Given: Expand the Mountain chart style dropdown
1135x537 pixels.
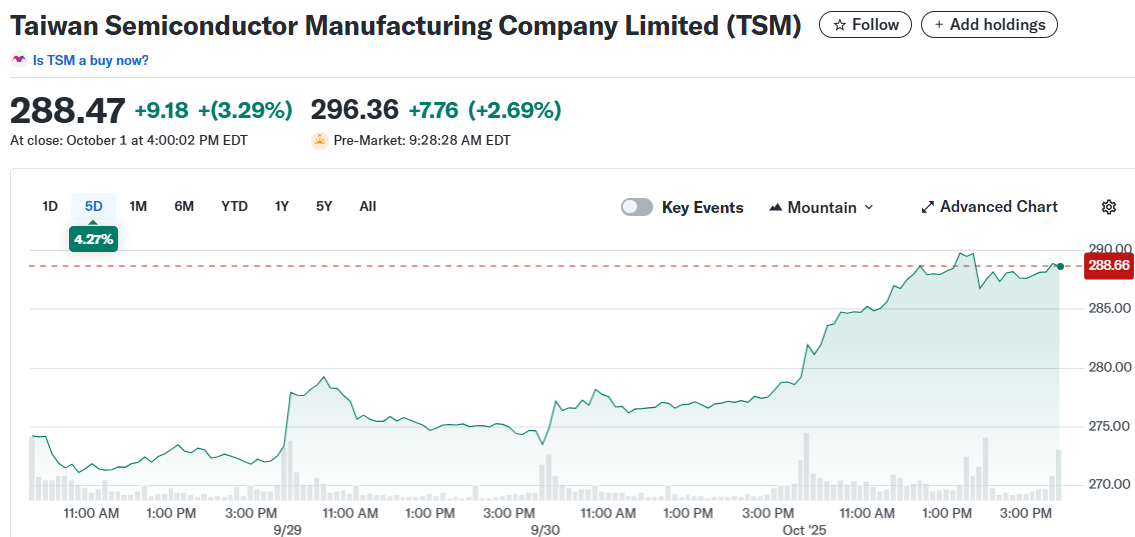Looking at the screenshot, I should tap(868, 207).
